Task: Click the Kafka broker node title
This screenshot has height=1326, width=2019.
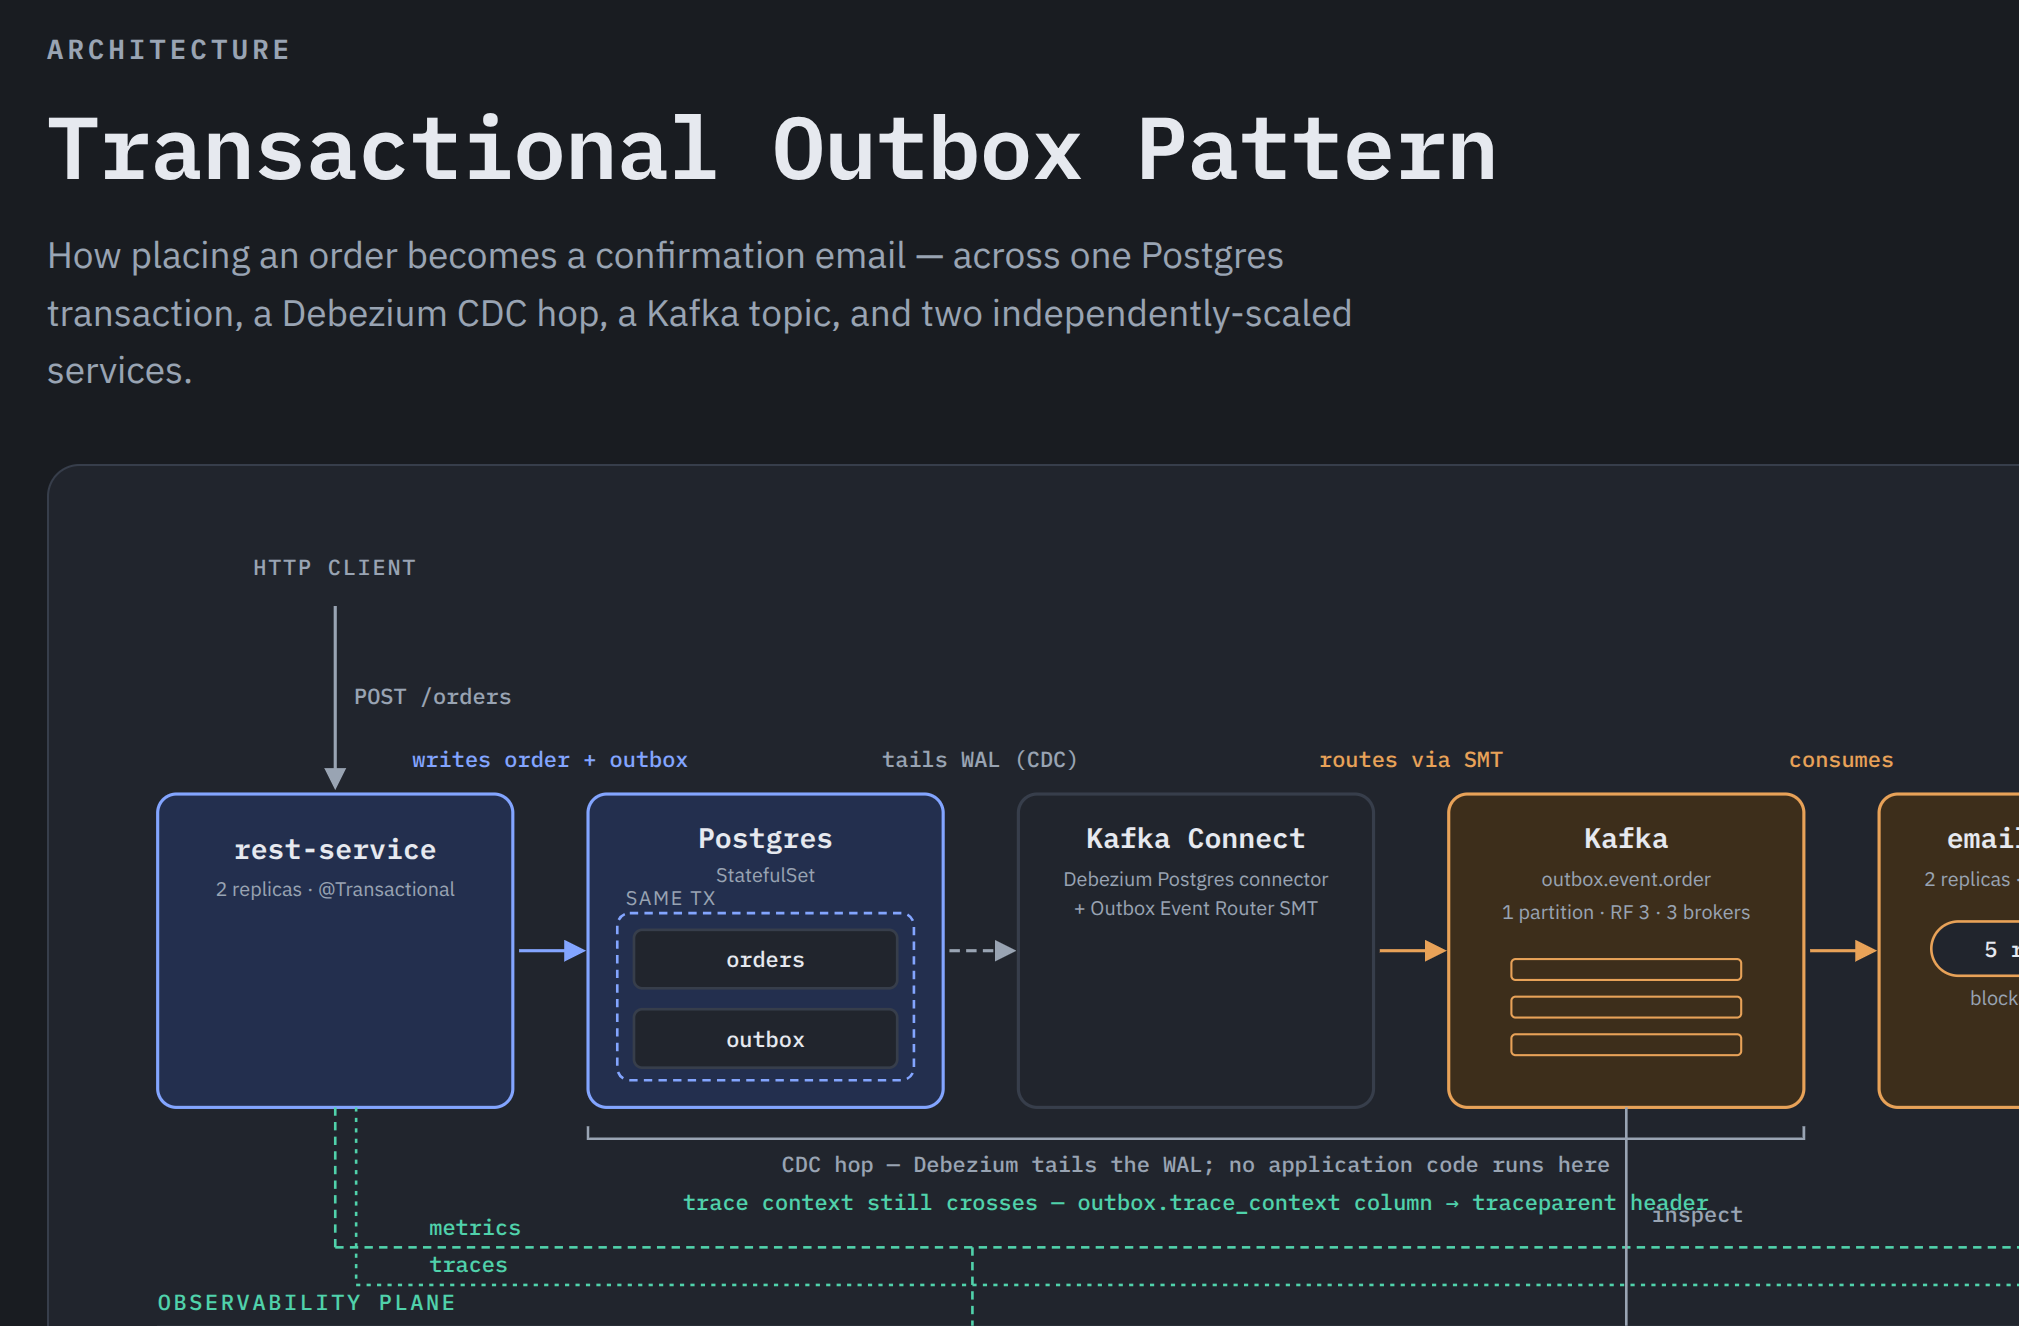Action: pos(1625,838)
